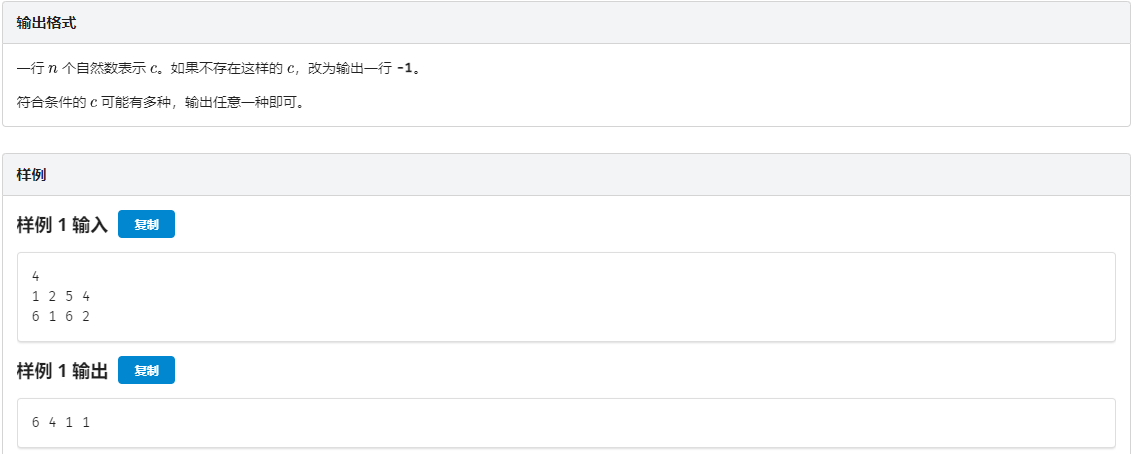The image size is (1132, 454).
Task: Click inside the sample output code box
Action: 566,422
